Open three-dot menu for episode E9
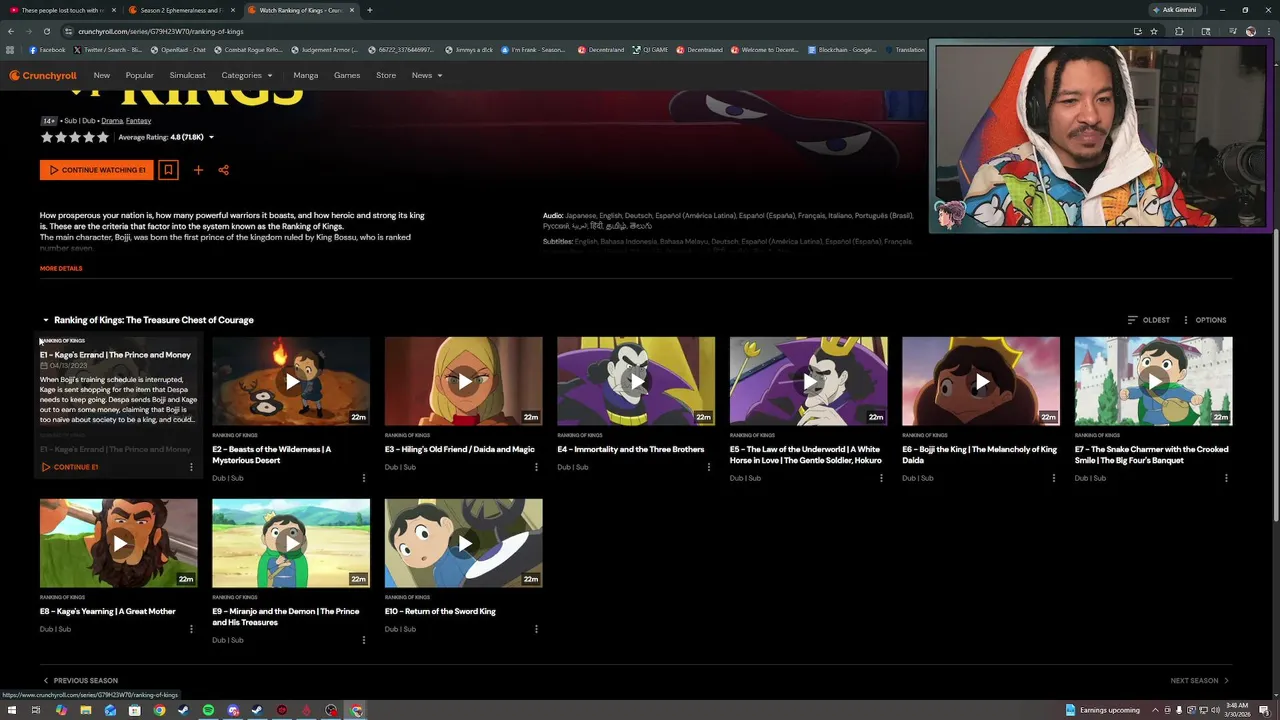The height and width of the screenshot is (720, 1280). (364, 640)
